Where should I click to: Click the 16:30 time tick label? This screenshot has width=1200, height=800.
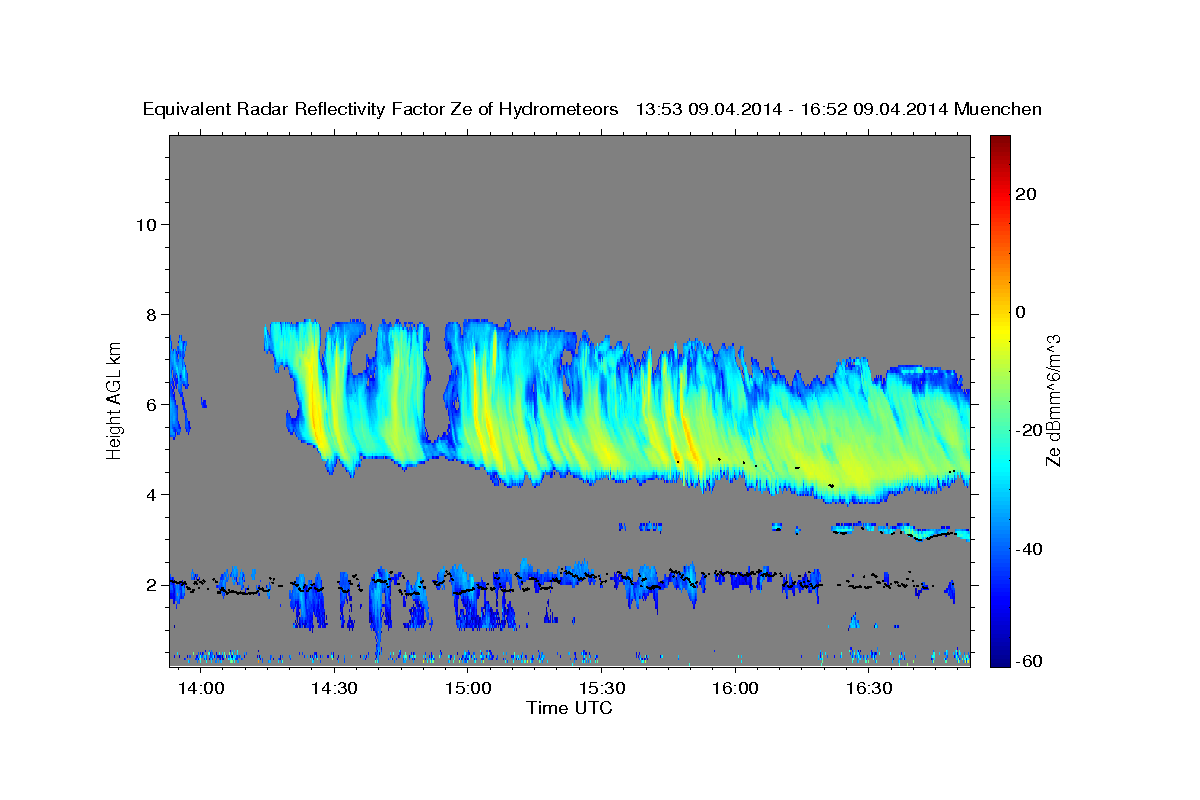869,688
